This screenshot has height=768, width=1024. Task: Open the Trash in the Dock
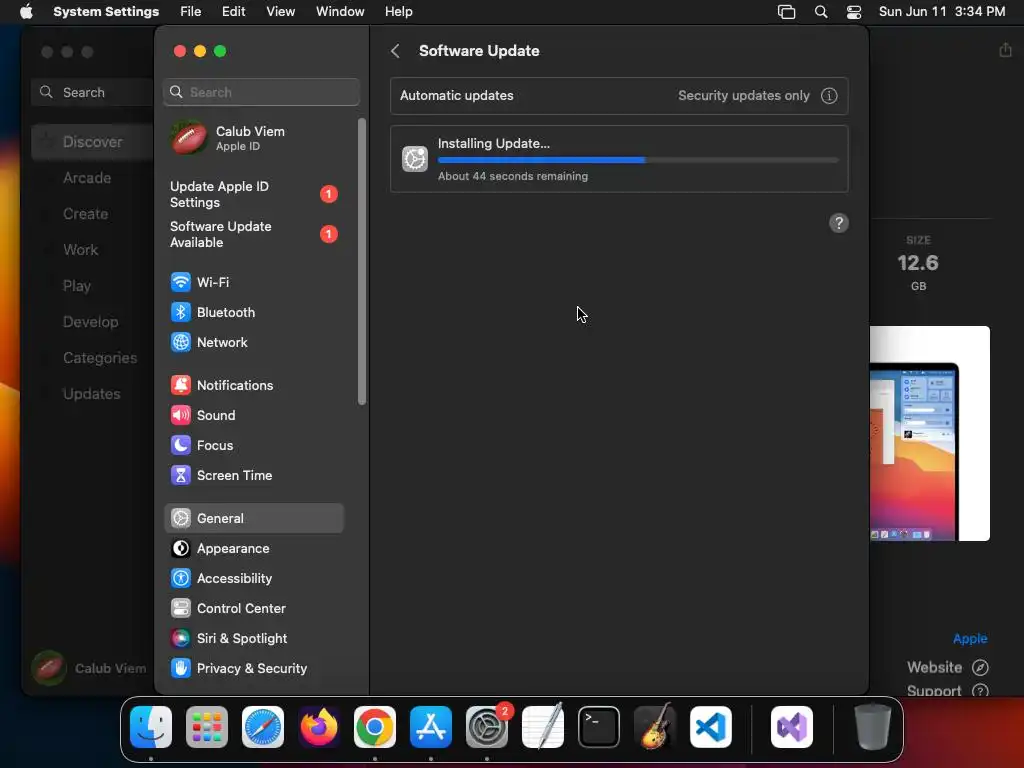[x=872, y=727]
